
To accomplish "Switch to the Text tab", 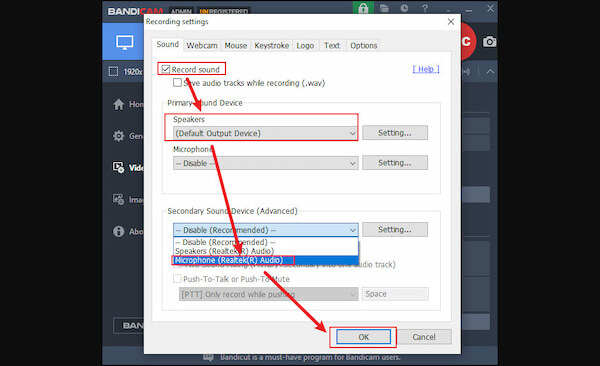I will 332,46.
